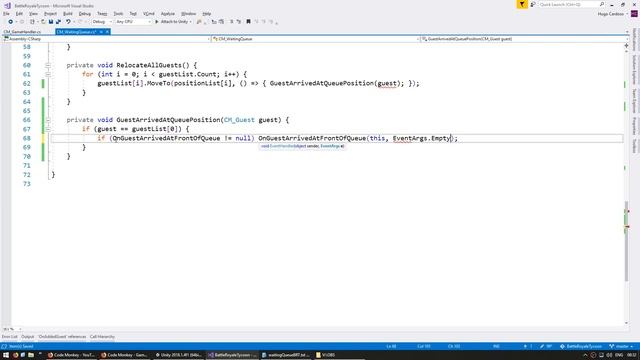Open the File menu
640x360 pixels.
coord(6,13)
